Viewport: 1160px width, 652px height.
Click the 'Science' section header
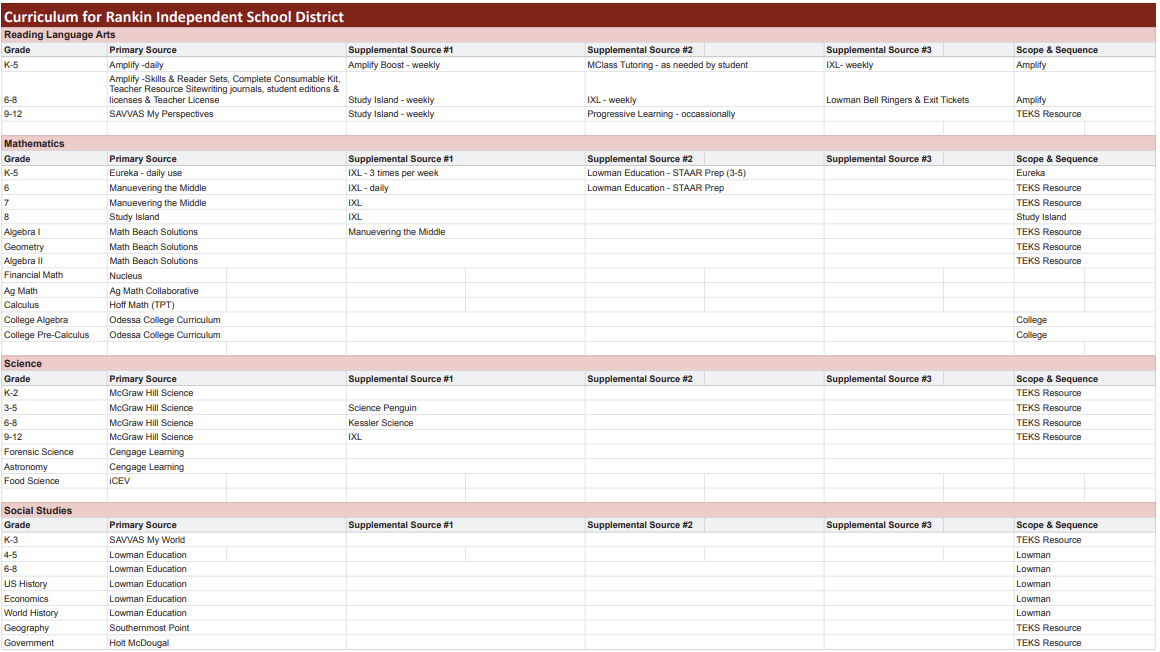(25, 363)
